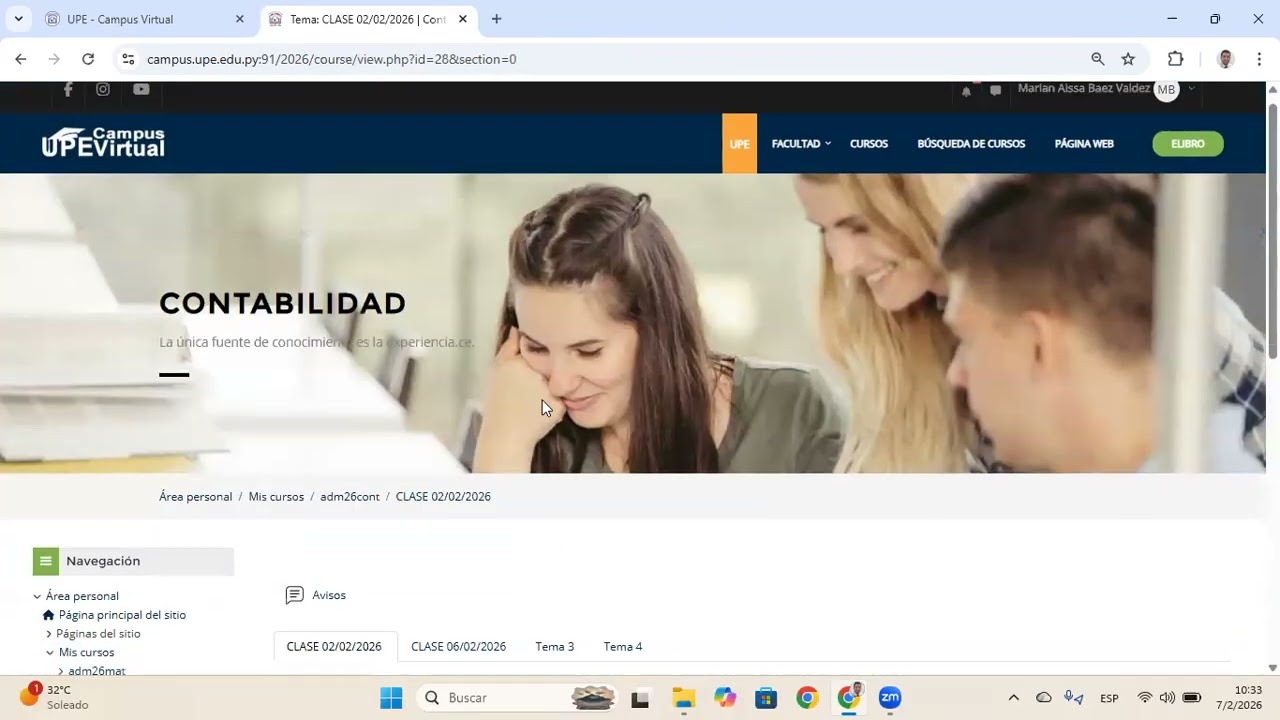Screen dimensions: 1280x720
Task: Open Zoom from the taskbar
Action: click(890, 698)
